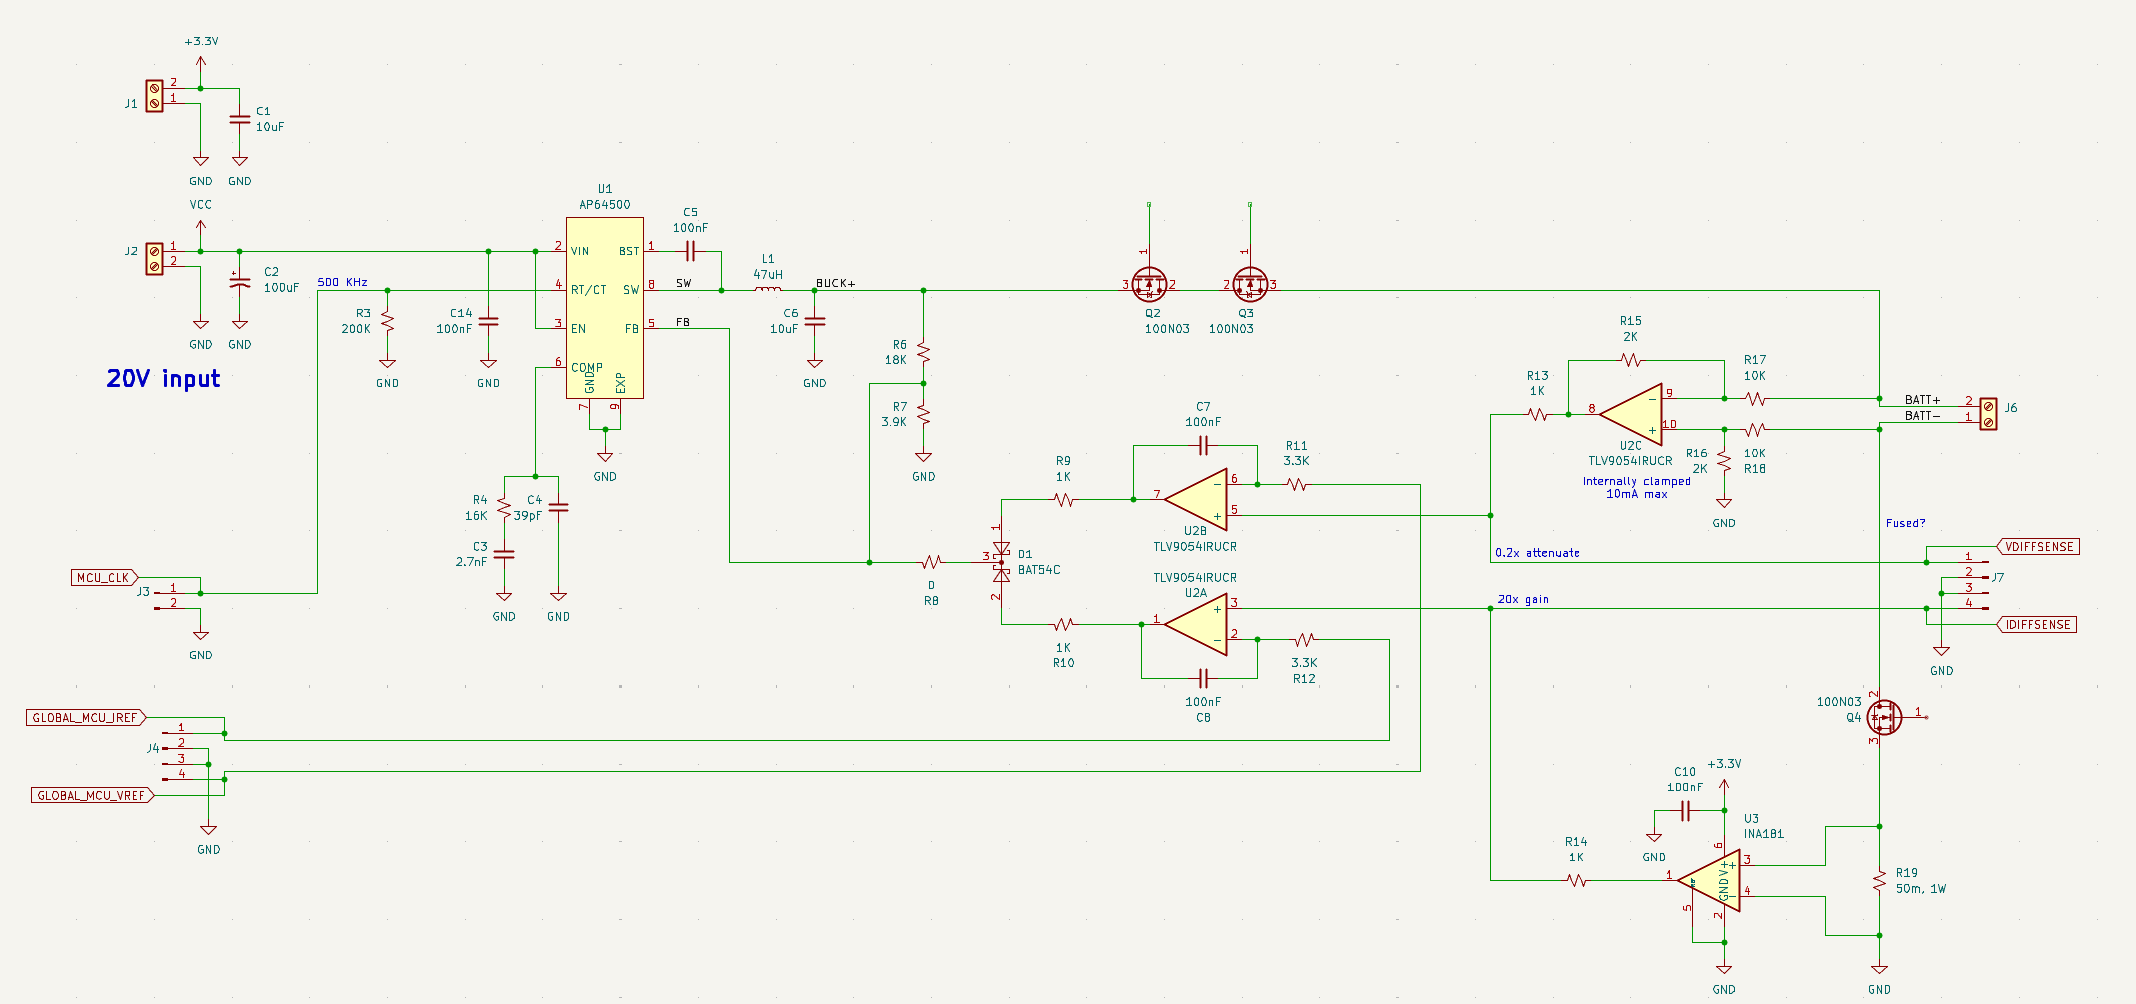2136x1004 pixels.
Task: Select the C2 100uF polarized capacitor symbol
Action: coord(240,283)
